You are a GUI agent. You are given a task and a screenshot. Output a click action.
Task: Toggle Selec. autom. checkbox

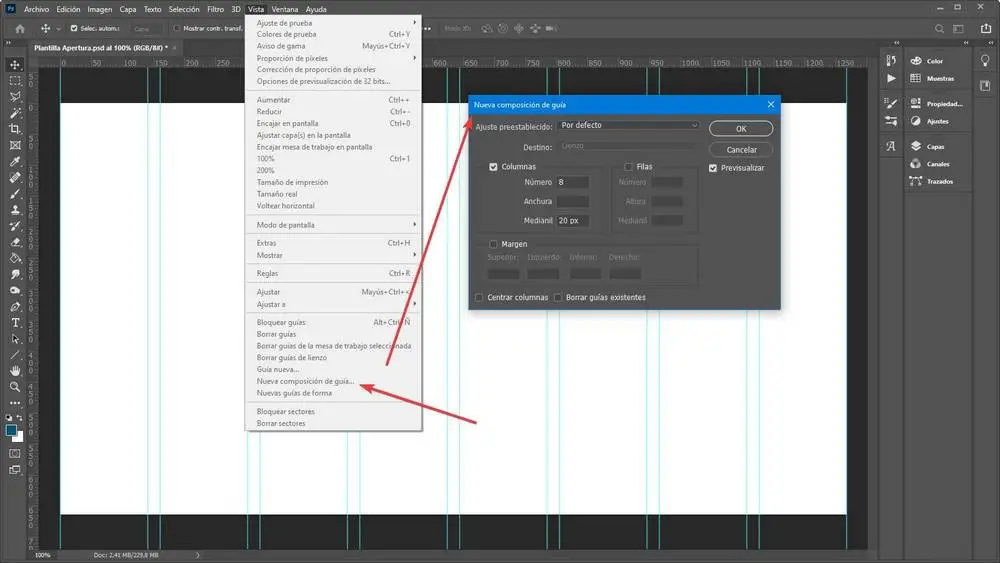pos(74,29)
